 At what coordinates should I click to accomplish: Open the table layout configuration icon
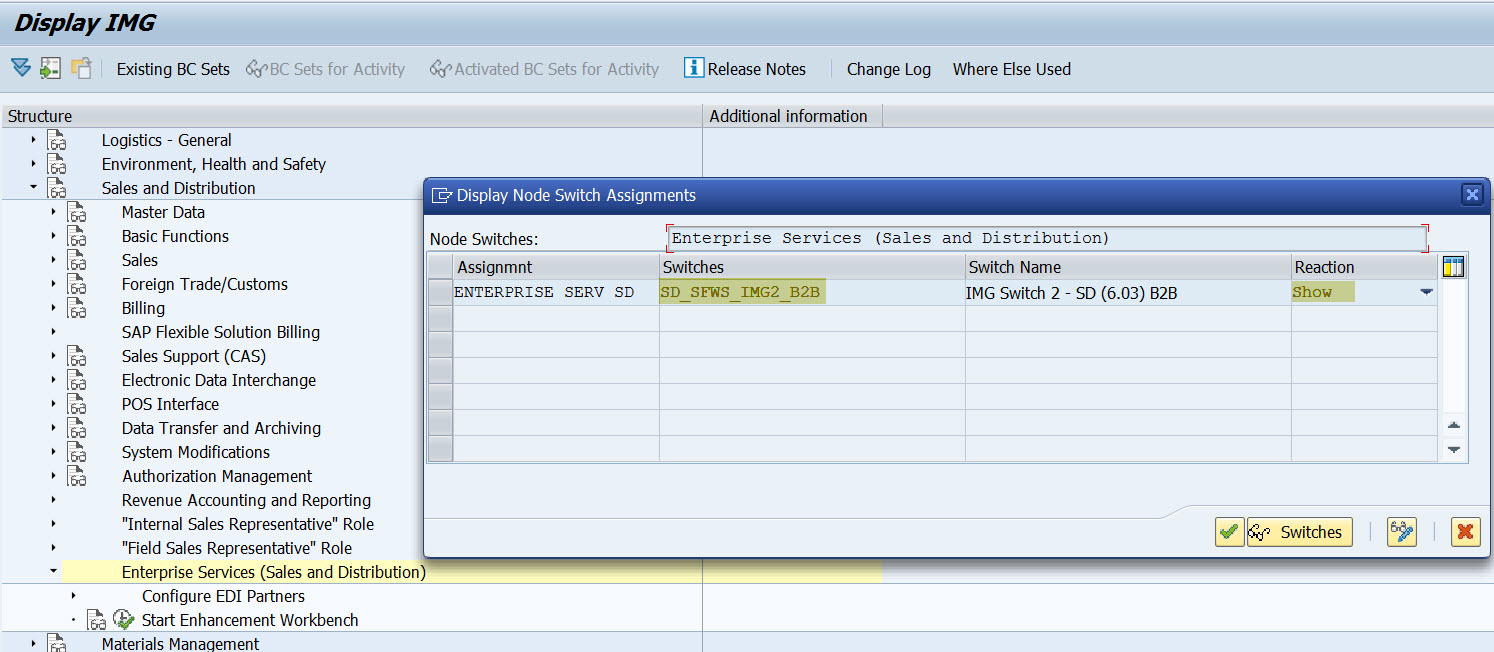click(1454, 267)
